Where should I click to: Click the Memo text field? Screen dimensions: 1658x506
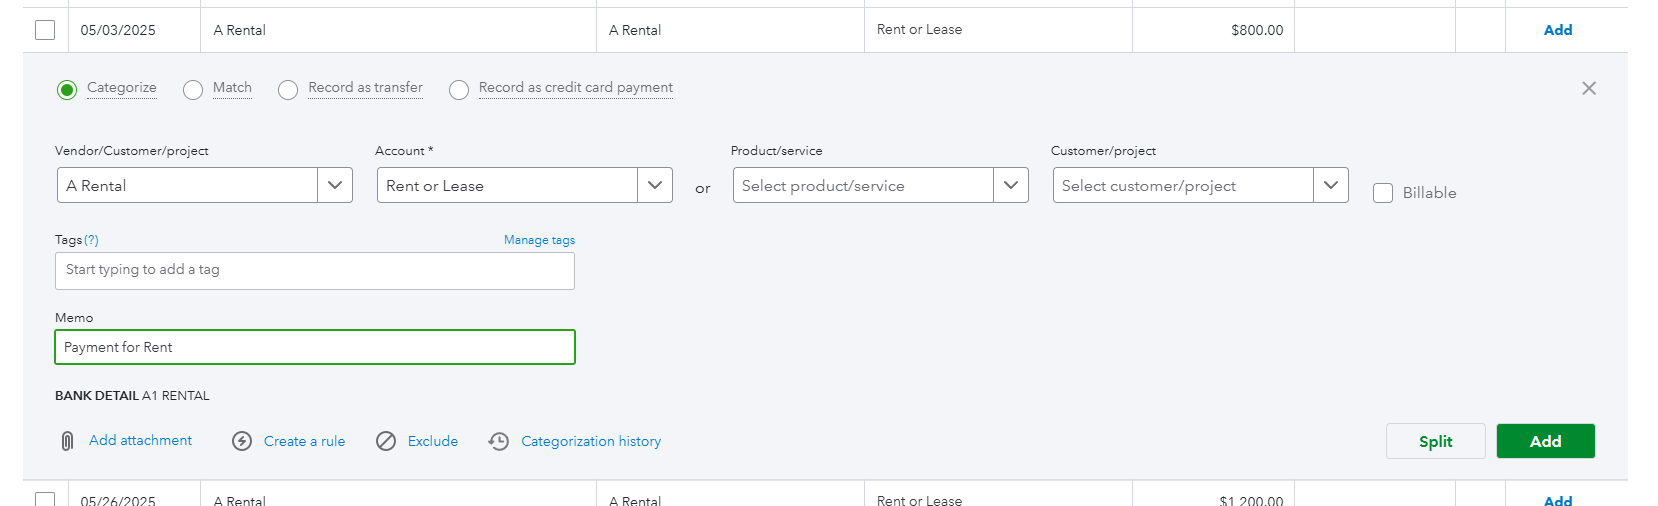pos(315,347)
